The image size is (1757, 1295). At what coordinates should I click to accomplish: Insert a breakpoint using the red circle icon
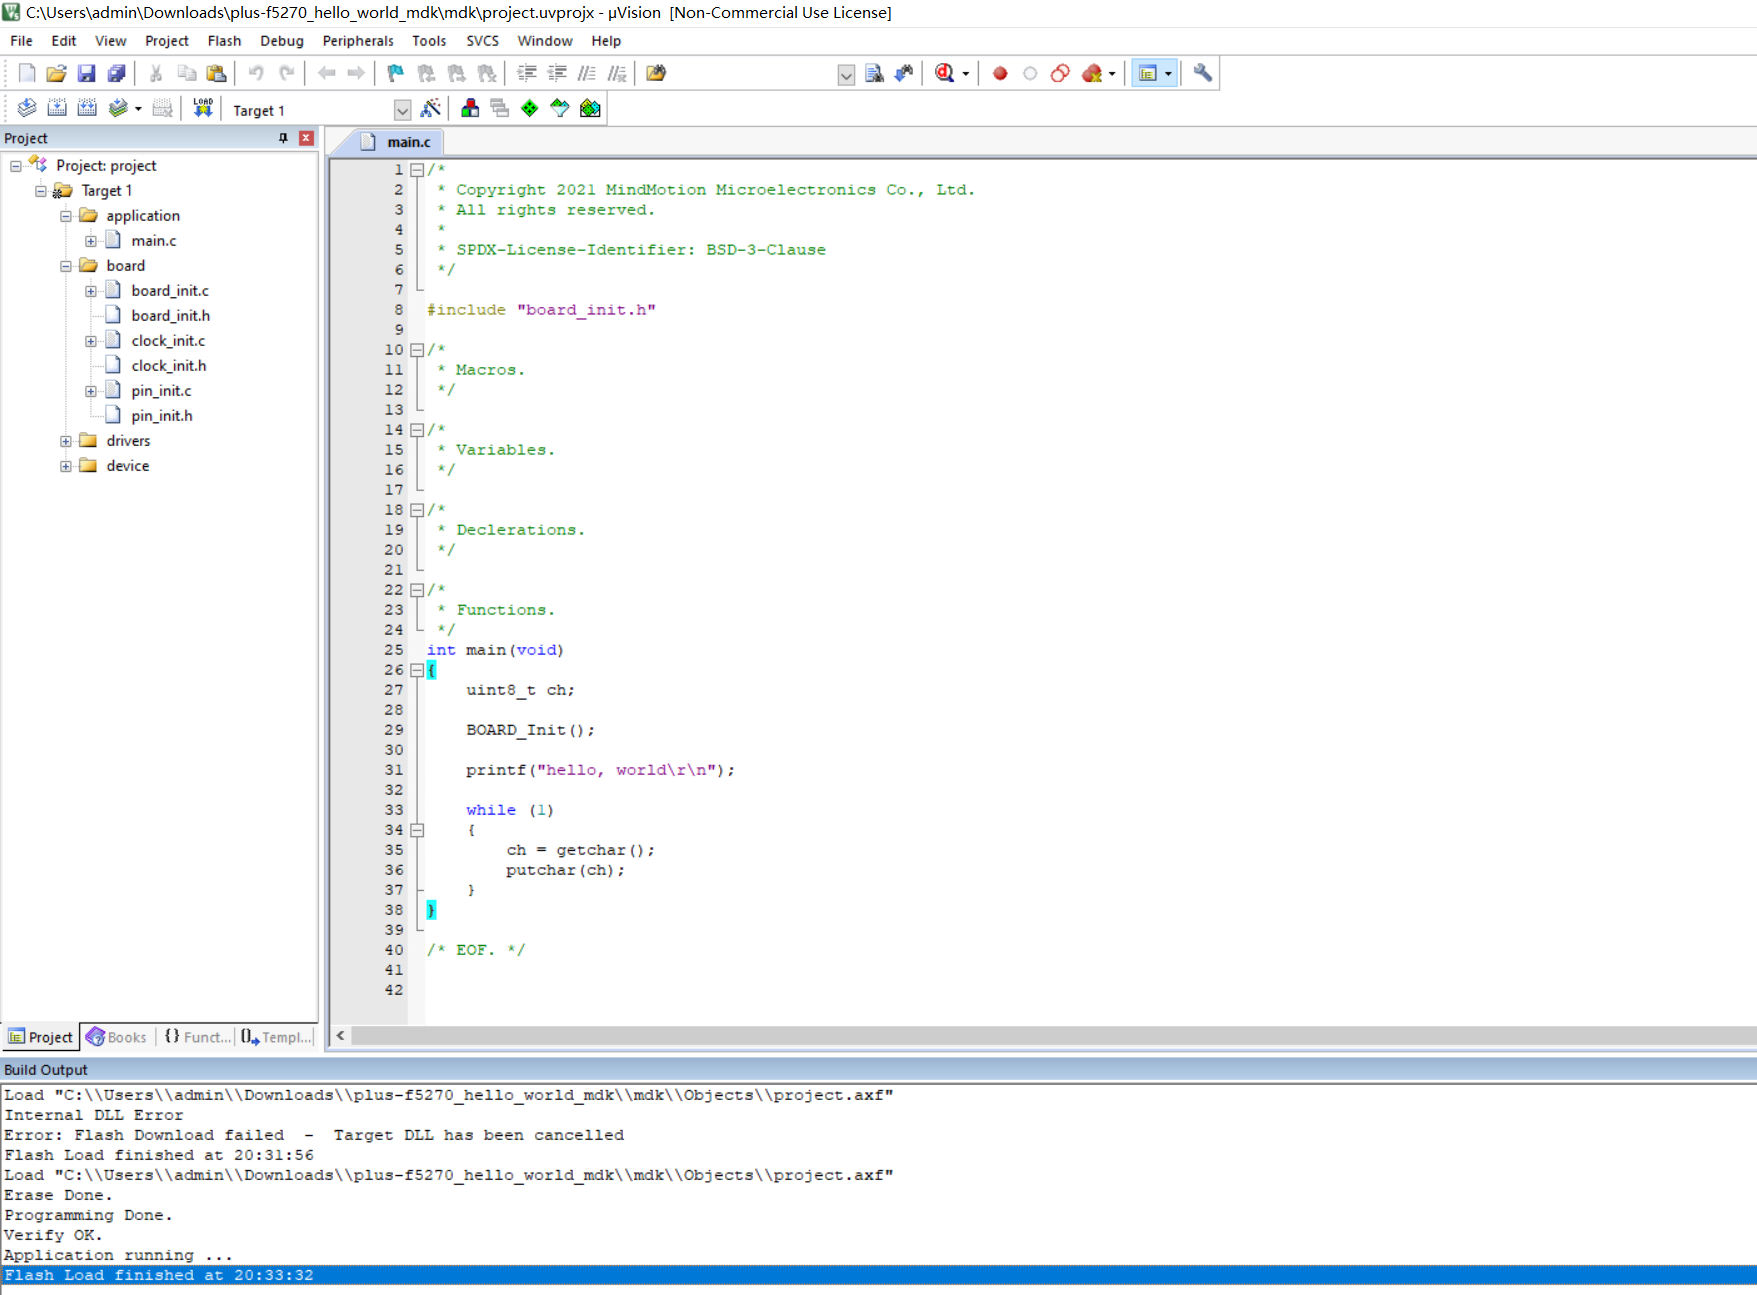click(999, 73)
